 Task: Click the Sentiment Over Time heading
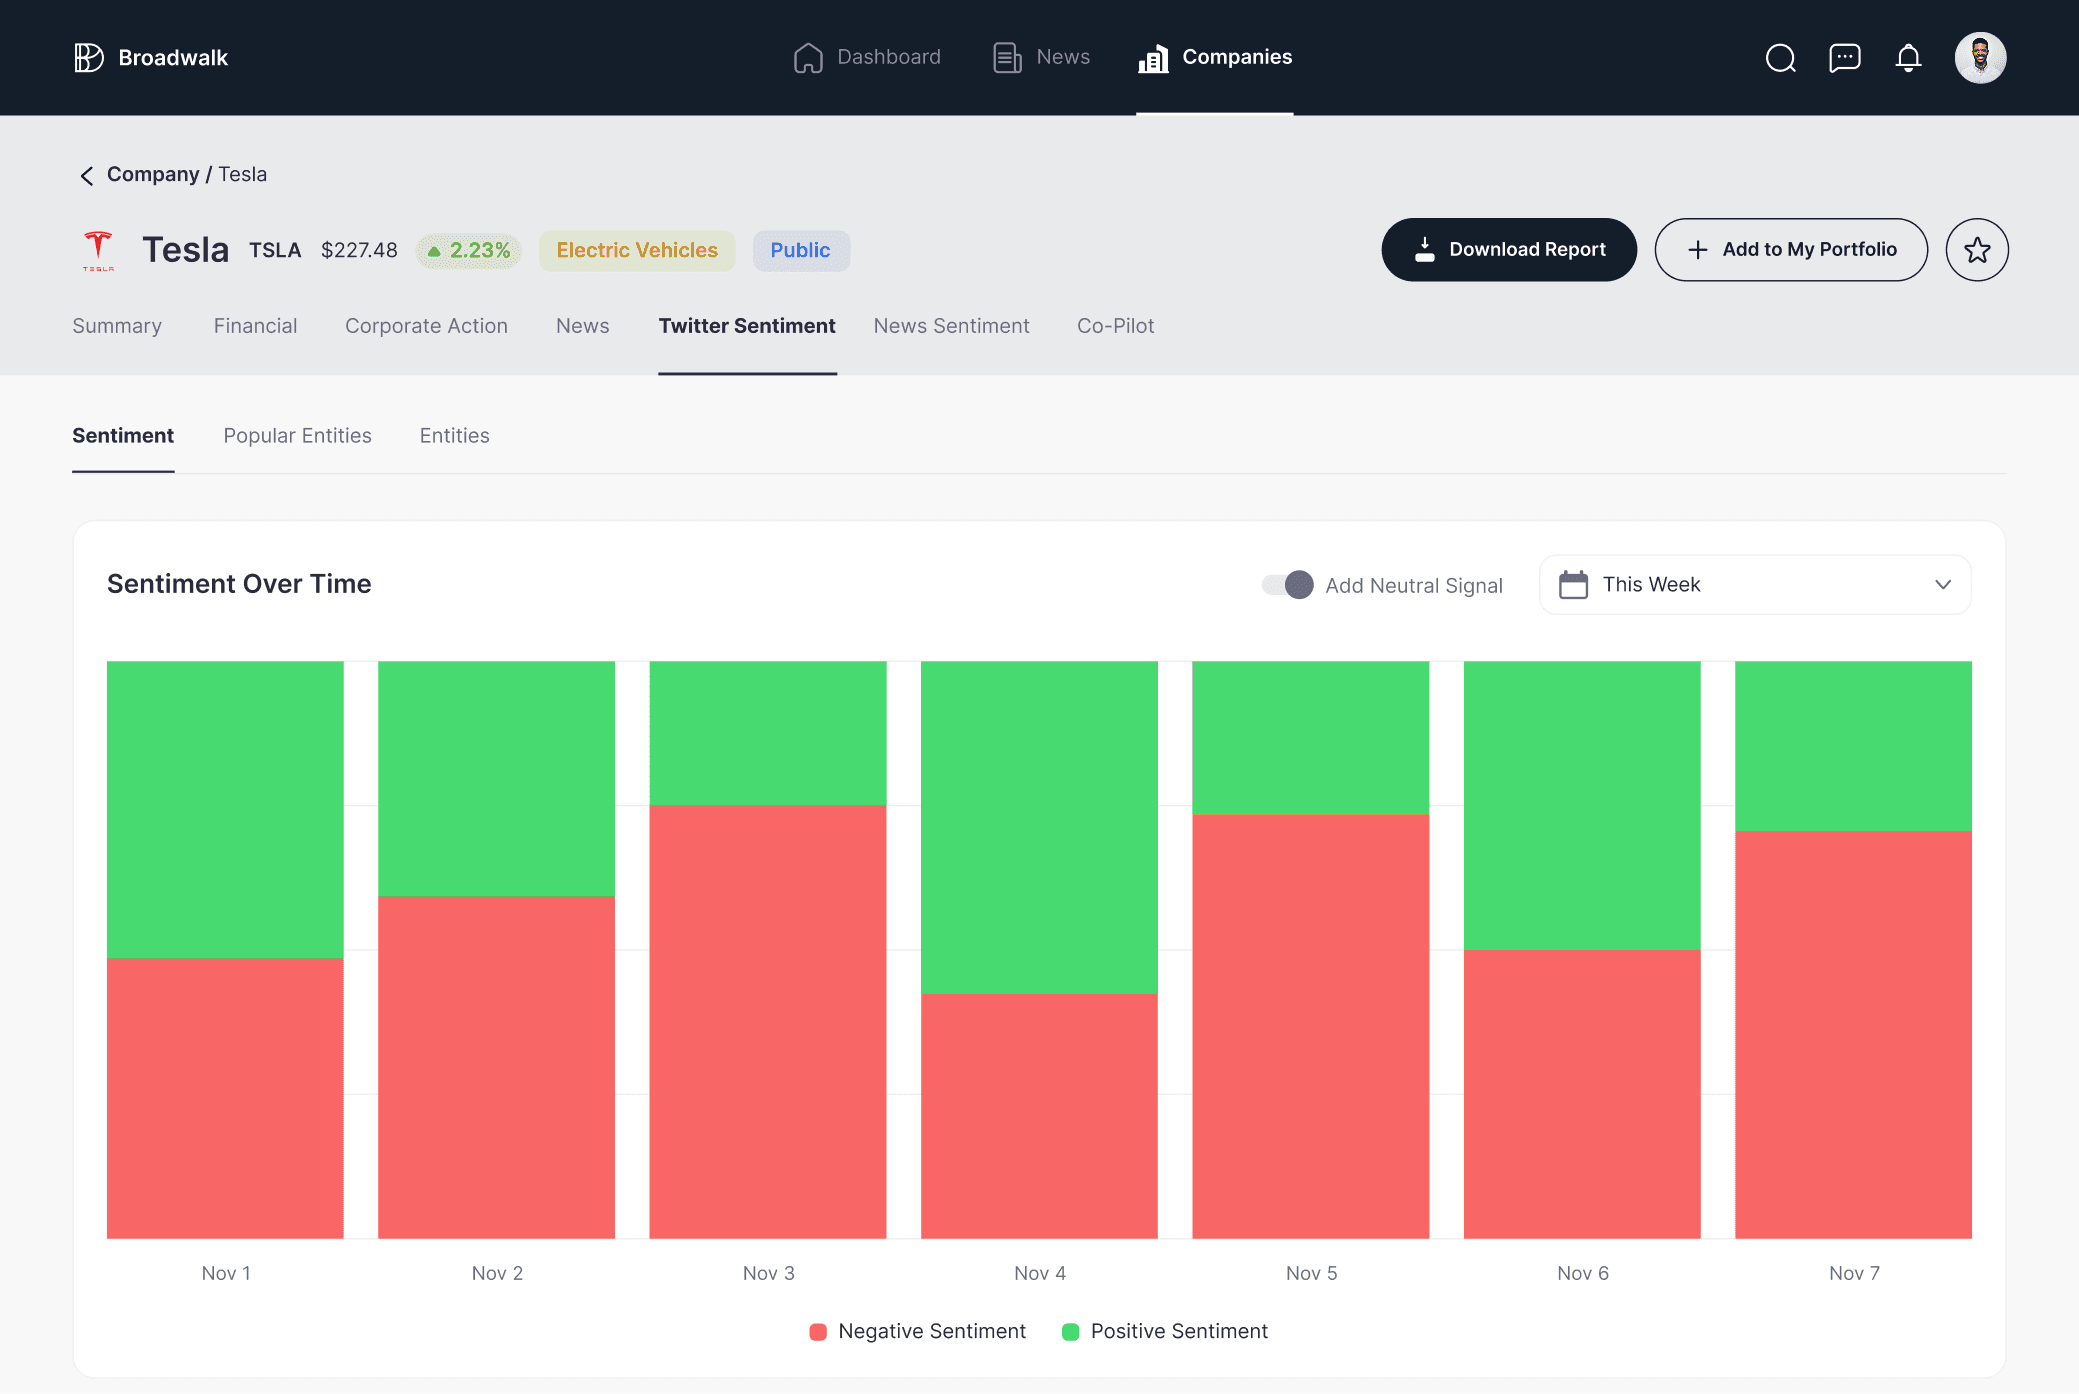point(239,584)
